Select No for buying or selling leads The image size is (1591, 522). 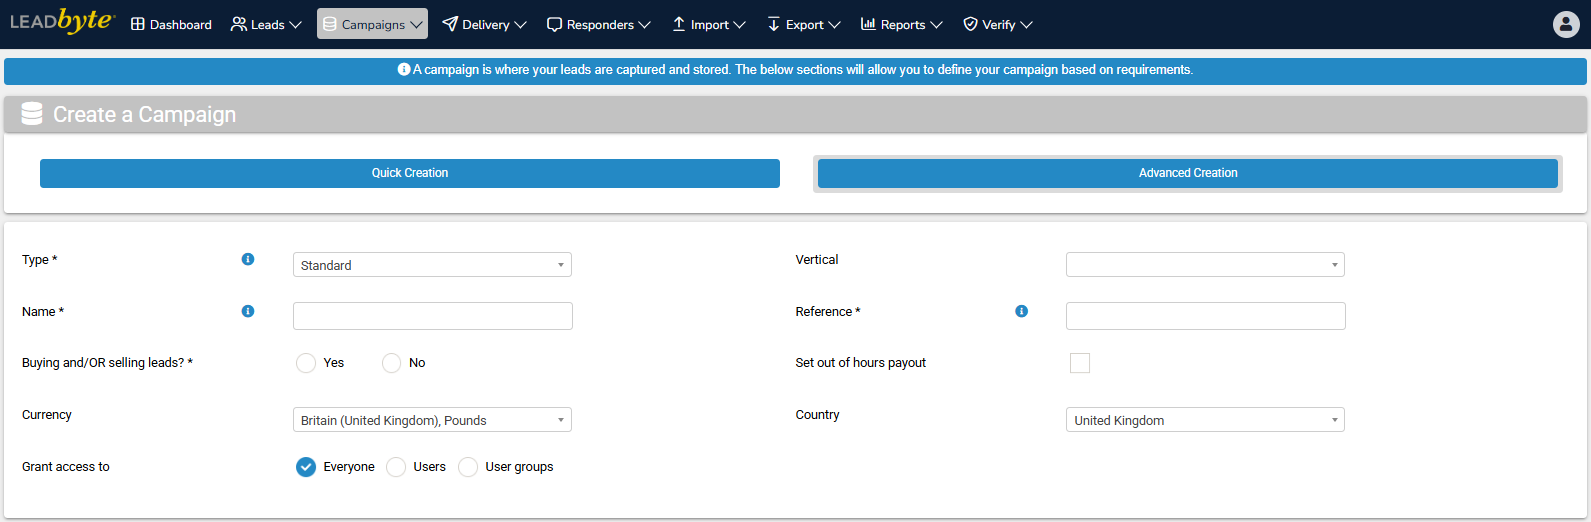click(x=392, y=363)
